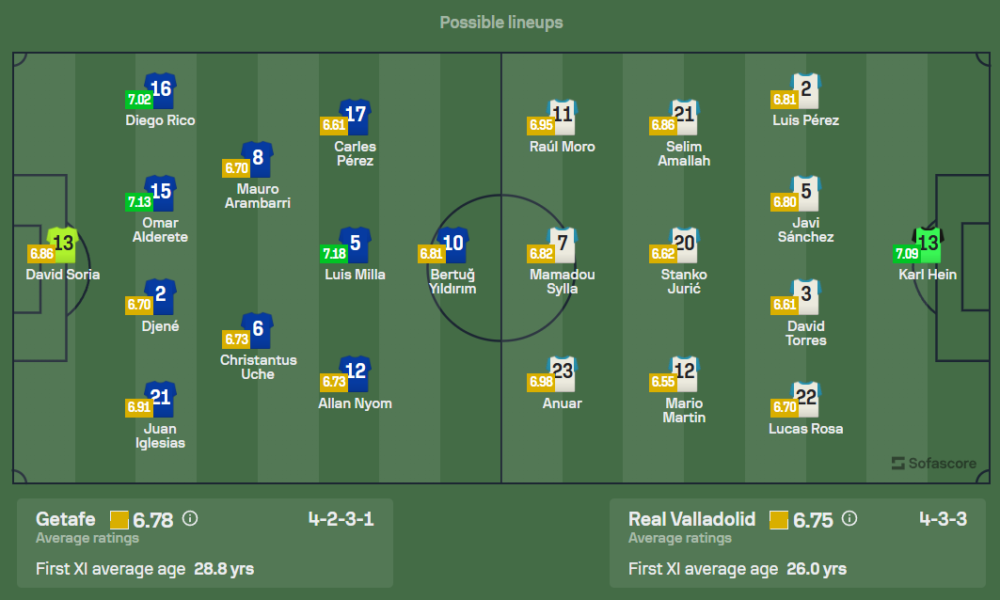
Task: Click info icon beside Real Valladolid's rating
Action: (849, 519)
